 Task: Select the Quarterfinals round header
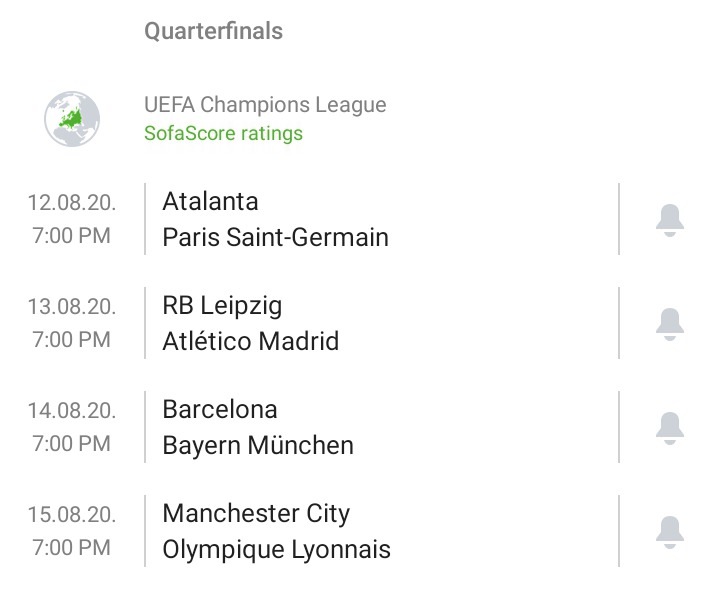(x=213, y=31)
